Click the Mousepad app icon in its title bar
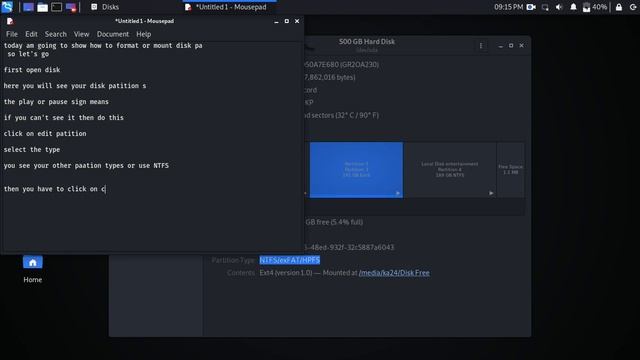 (10, 21)
